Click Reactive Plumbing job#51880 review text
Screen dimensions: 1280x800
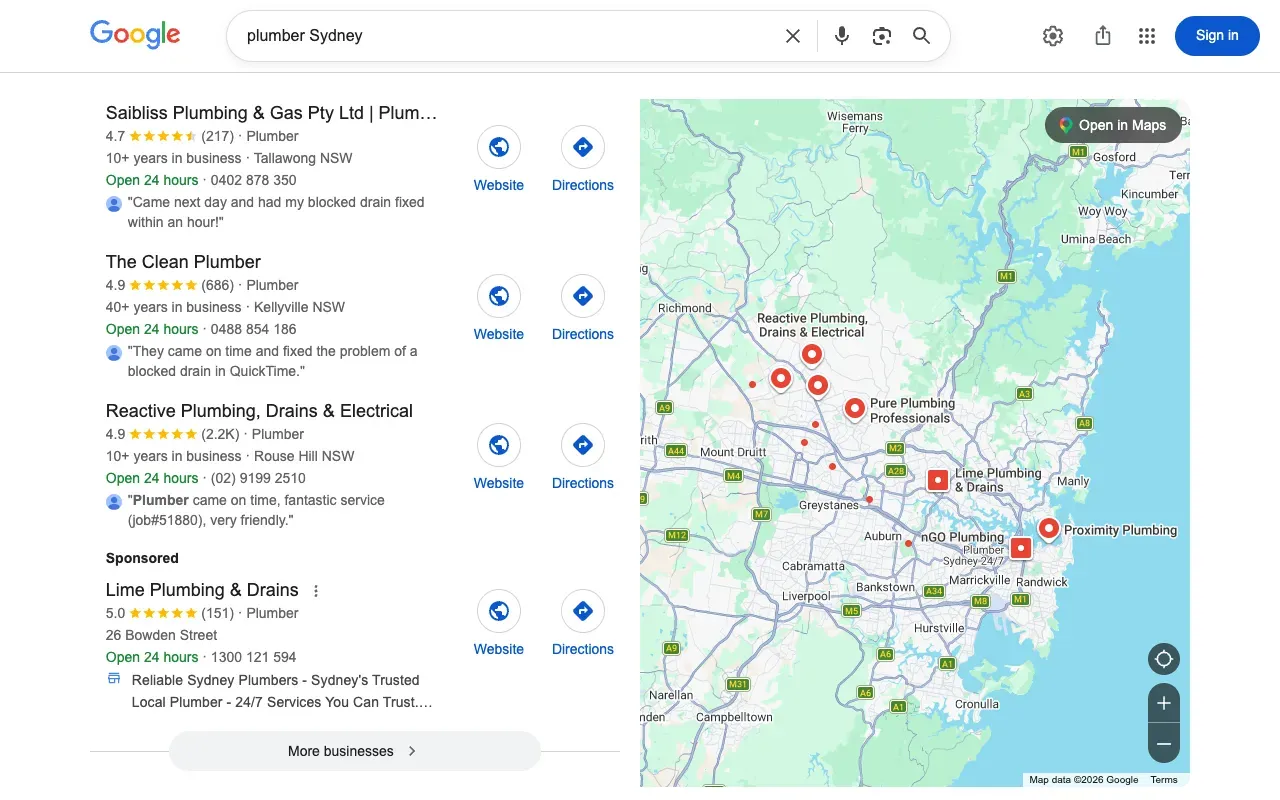click(x=256, y=510)
